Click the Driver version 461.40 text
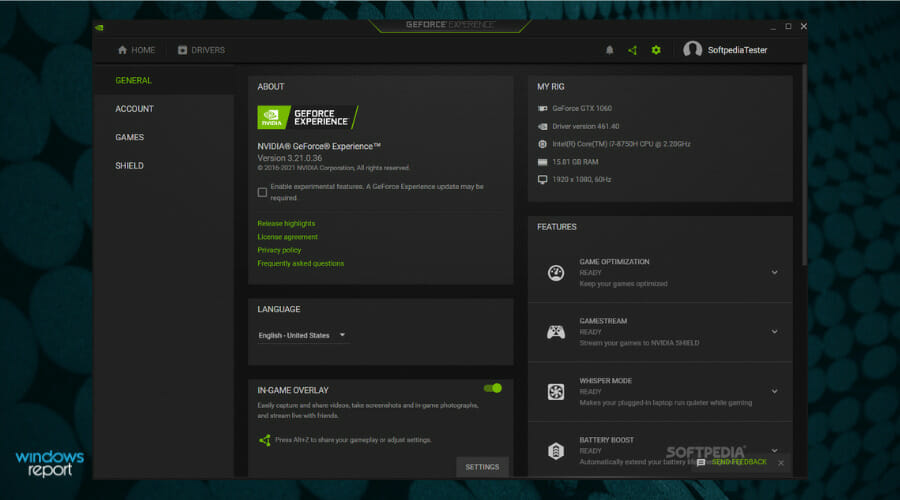Viewport: 900px width, 500px height. [x=585, y=126]
